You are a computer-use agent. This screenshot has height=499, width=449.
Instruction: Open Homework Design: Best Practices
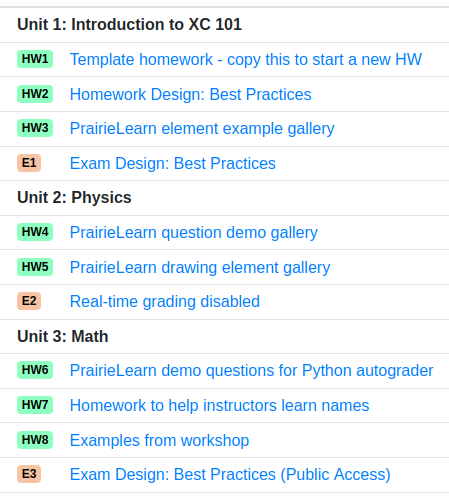[191, 94]
